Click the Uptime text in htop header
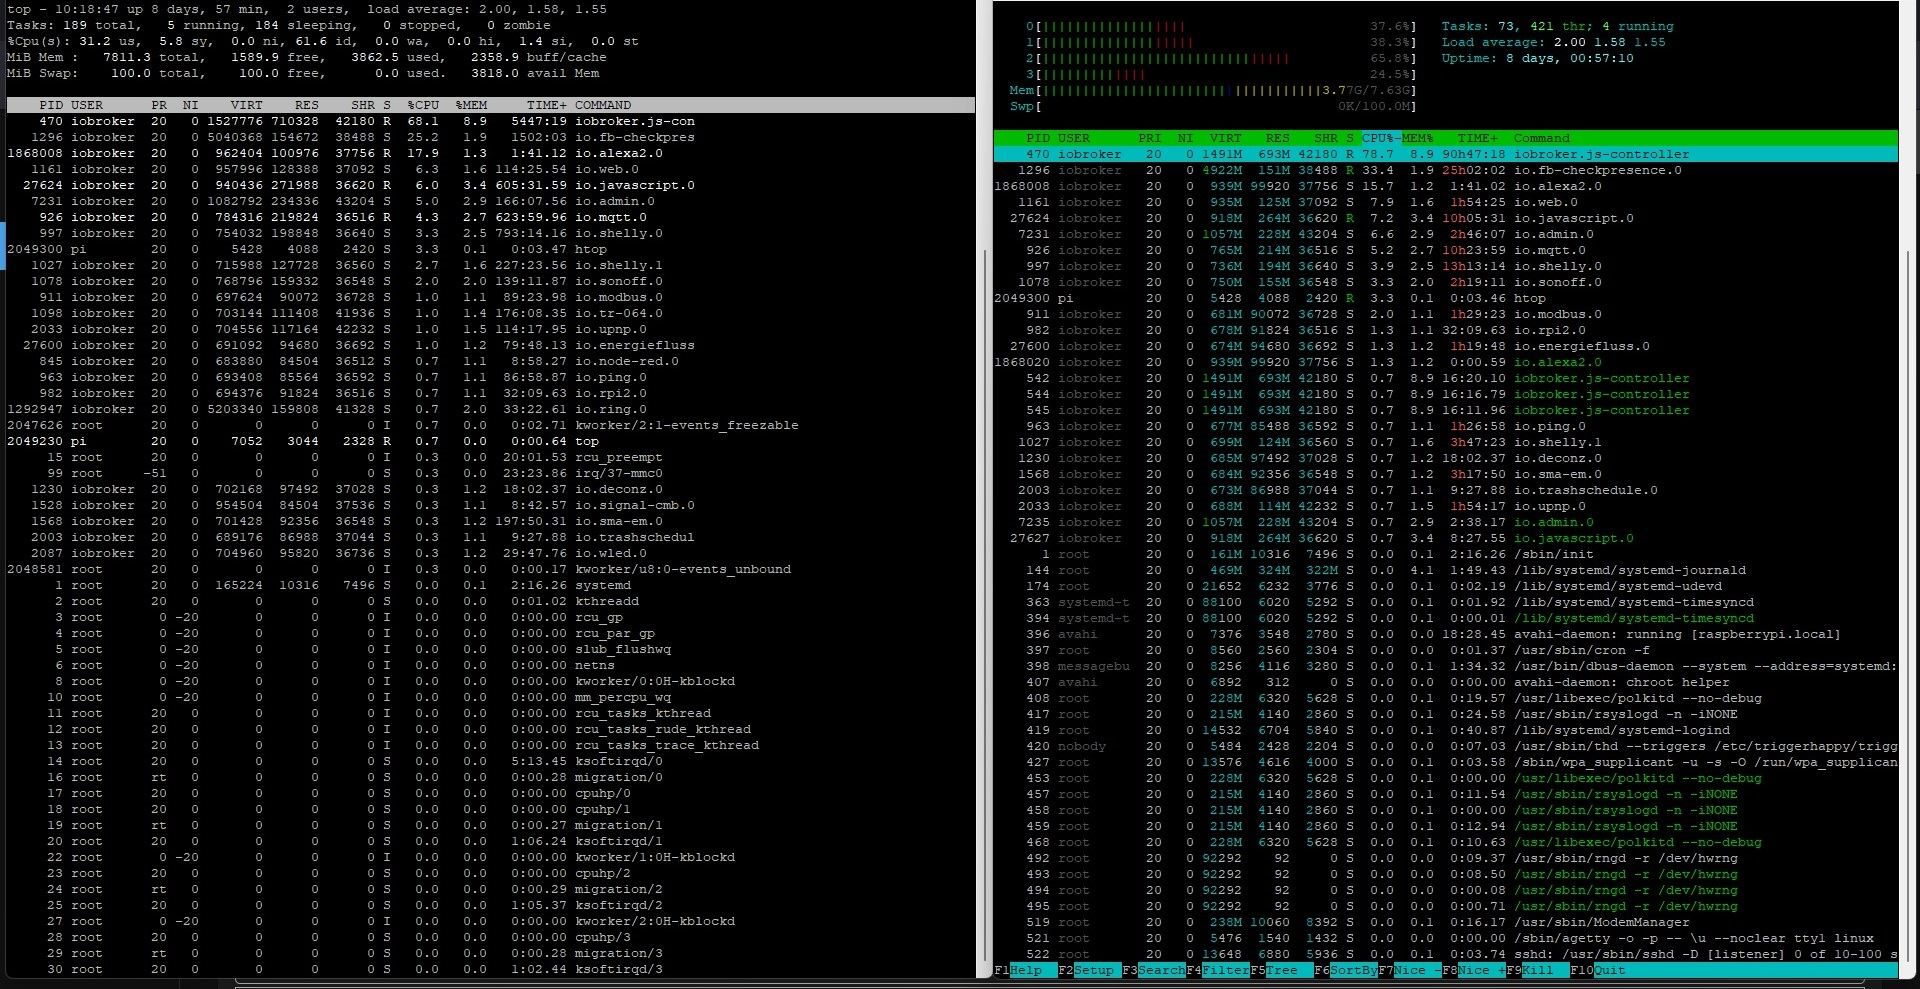Image resolution: width=1920 pixels, height=989 pixels. [x=1537, y=58]
